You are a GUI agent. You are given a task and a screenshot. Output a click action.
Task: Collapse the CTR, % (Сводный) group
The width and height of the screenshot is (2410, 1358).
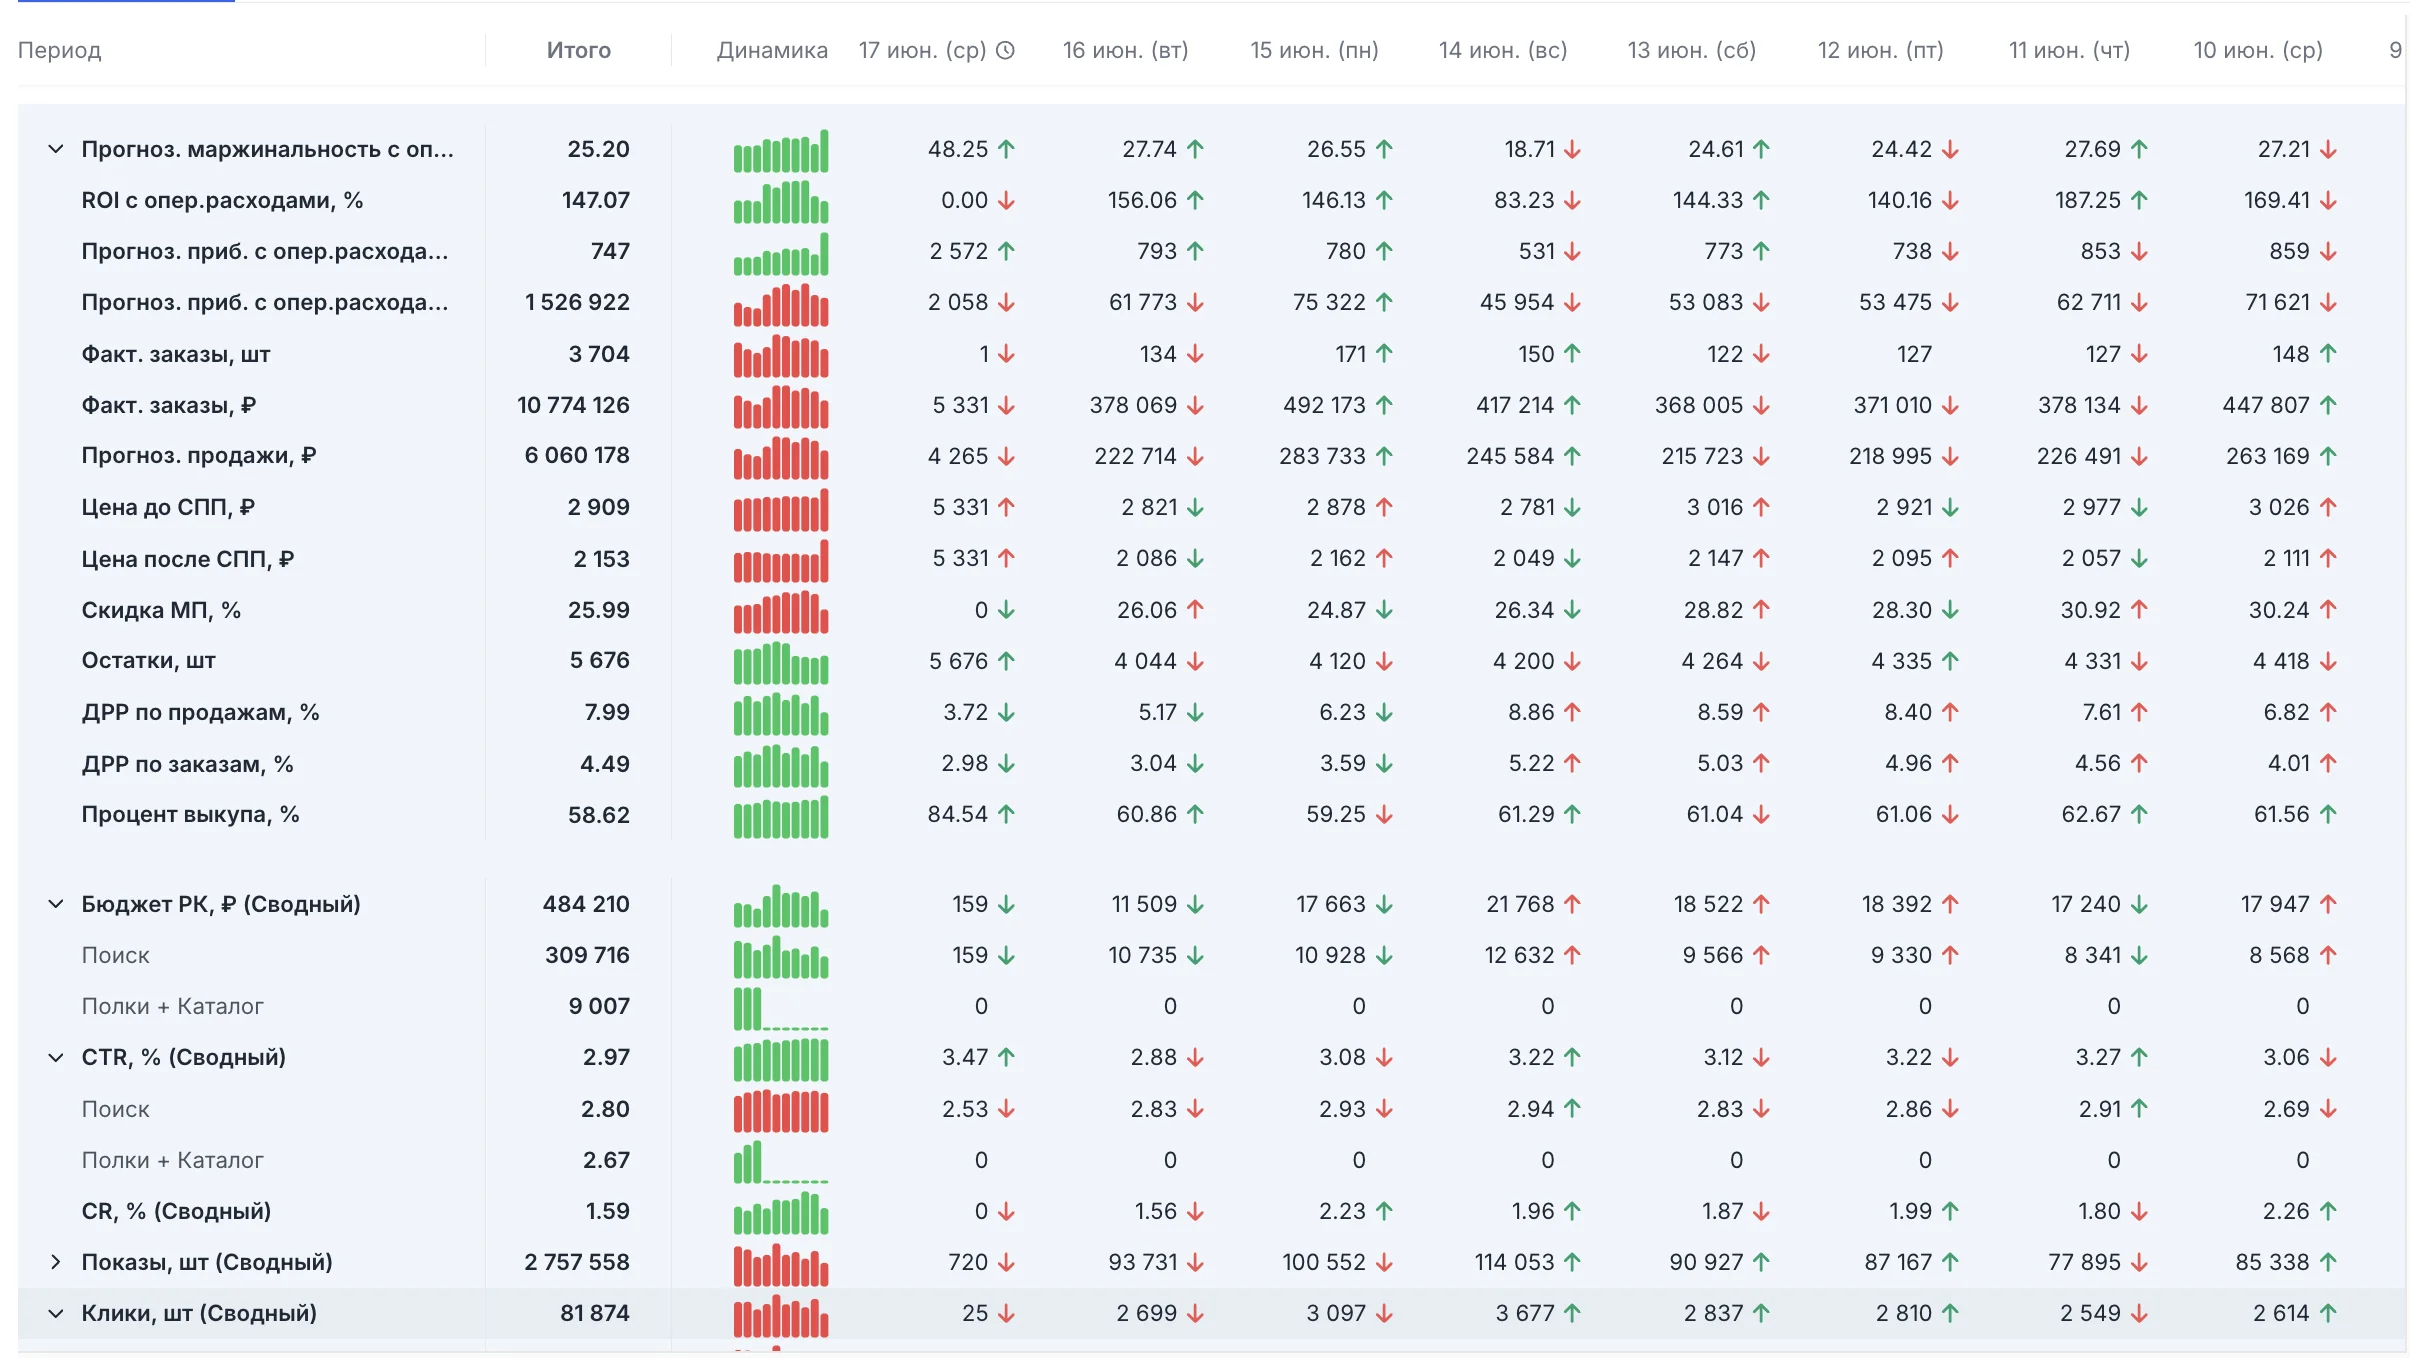pos(56,1058)
